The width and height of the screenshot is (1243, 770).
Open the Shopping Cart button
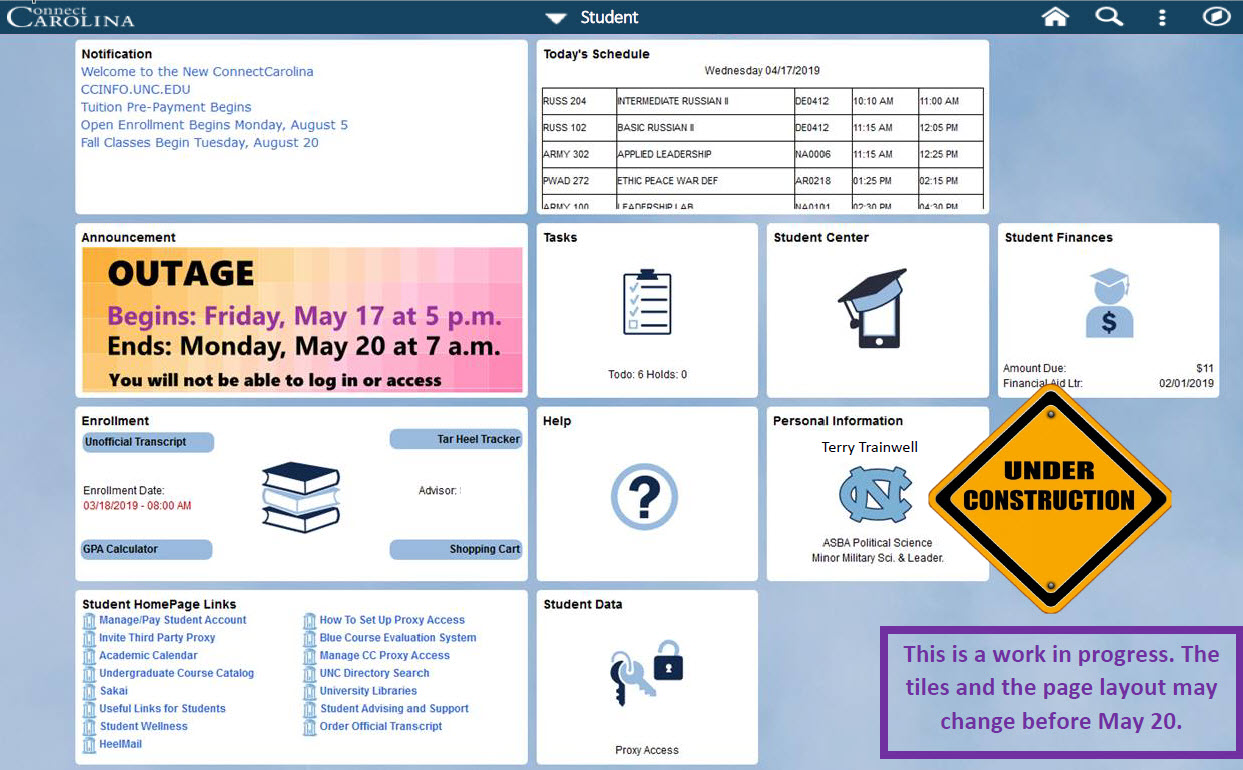[456, 549]
